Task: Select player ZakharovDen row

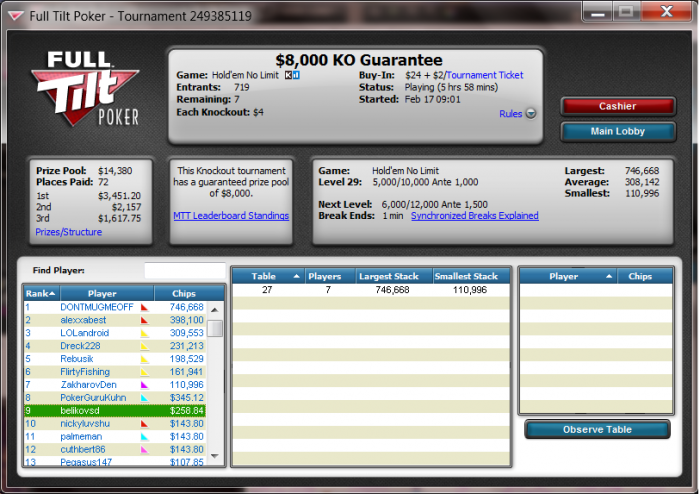Action: click(115, 385)
